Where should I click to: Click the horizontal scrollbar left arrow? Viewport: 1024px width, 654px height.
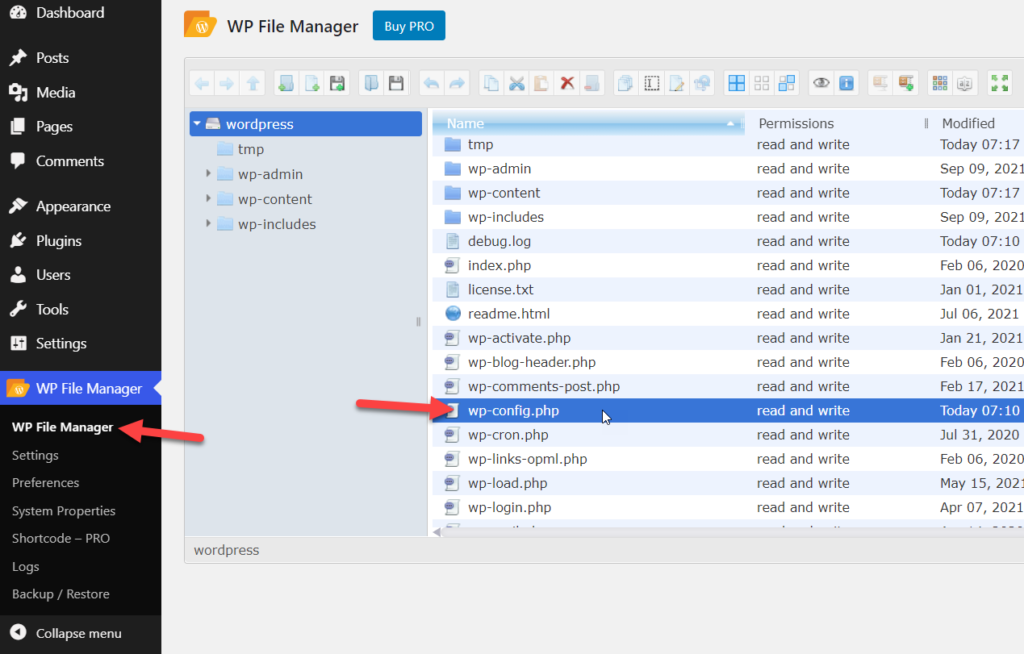pos(437,532)
